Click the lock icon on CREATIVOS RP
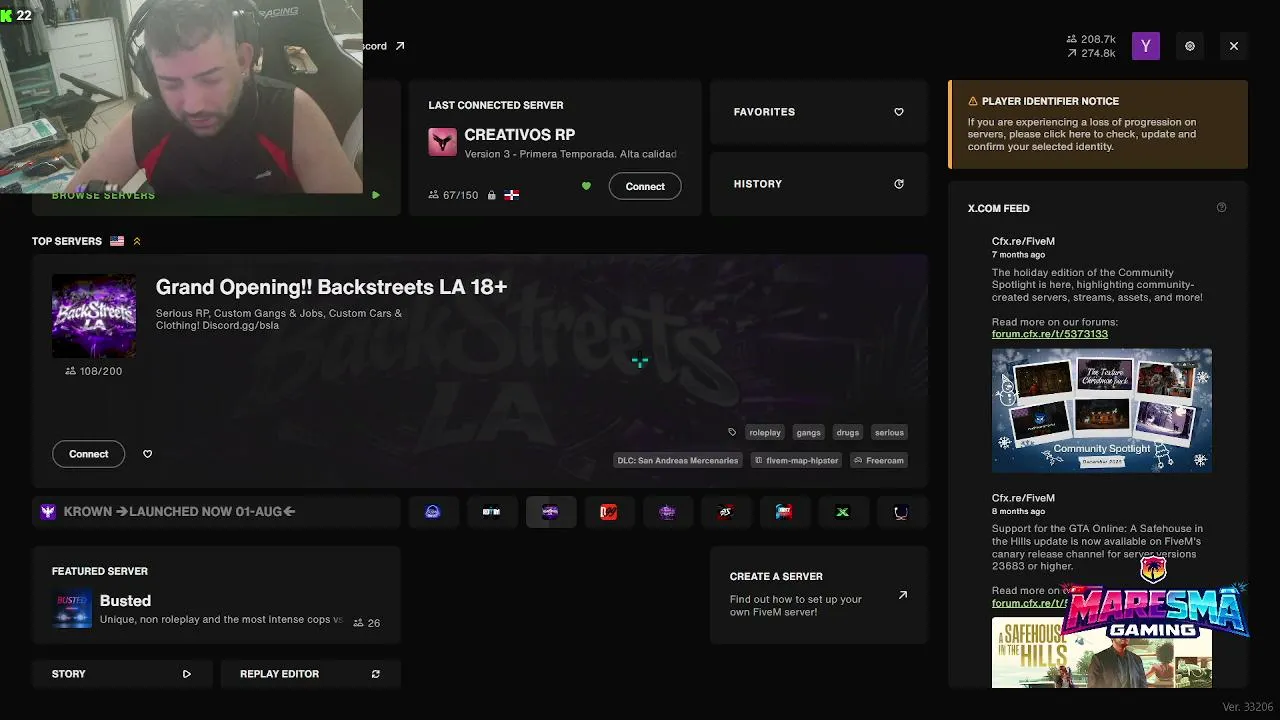This screenshot has height=720, width=1280. tap(491, 195)
